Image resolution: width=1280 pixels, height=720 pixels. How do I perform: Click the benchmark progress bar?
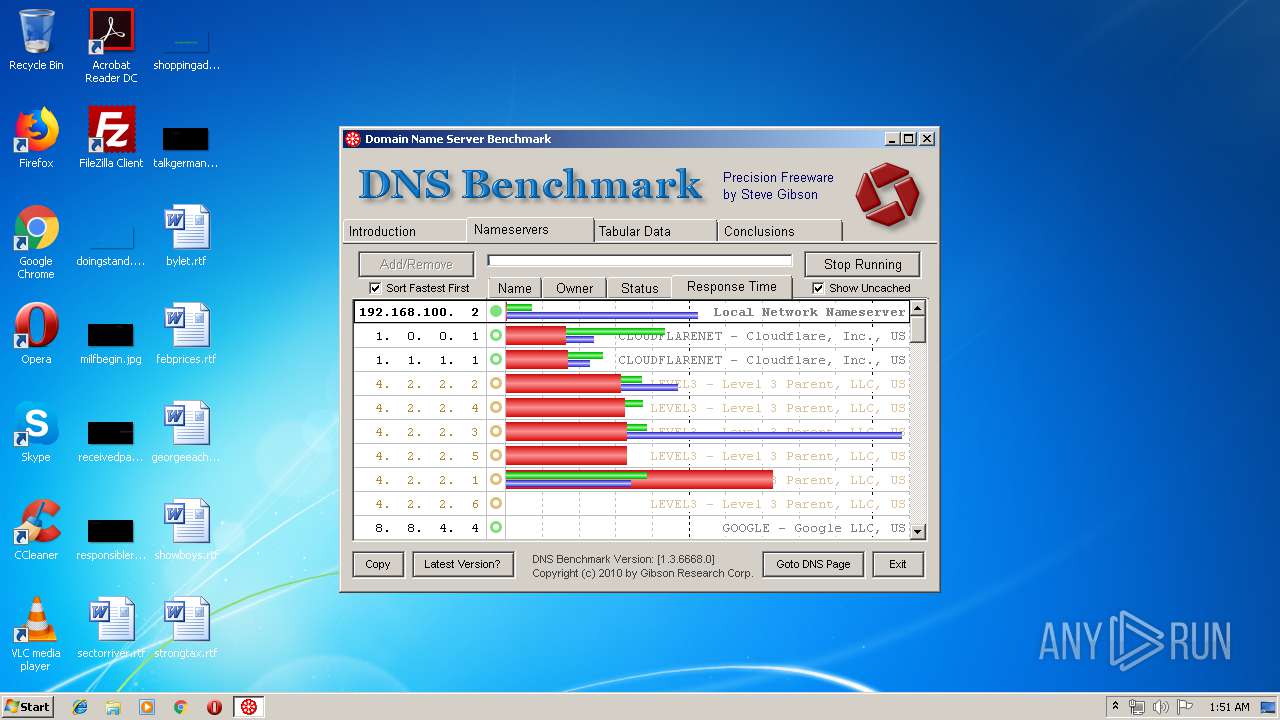pyautogui.click(x=640, y=261)
